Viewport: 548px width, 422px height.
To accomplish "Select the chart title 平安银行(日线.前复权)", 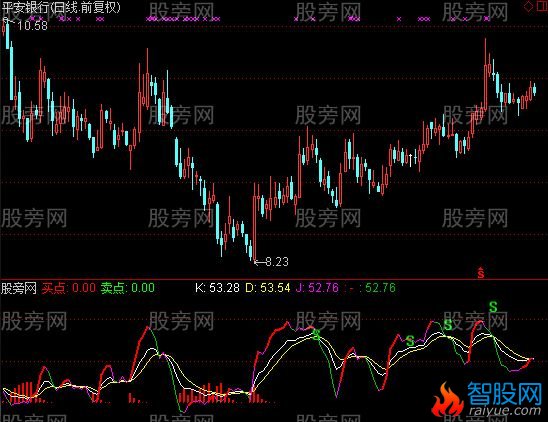I will (x=62, y=7).
